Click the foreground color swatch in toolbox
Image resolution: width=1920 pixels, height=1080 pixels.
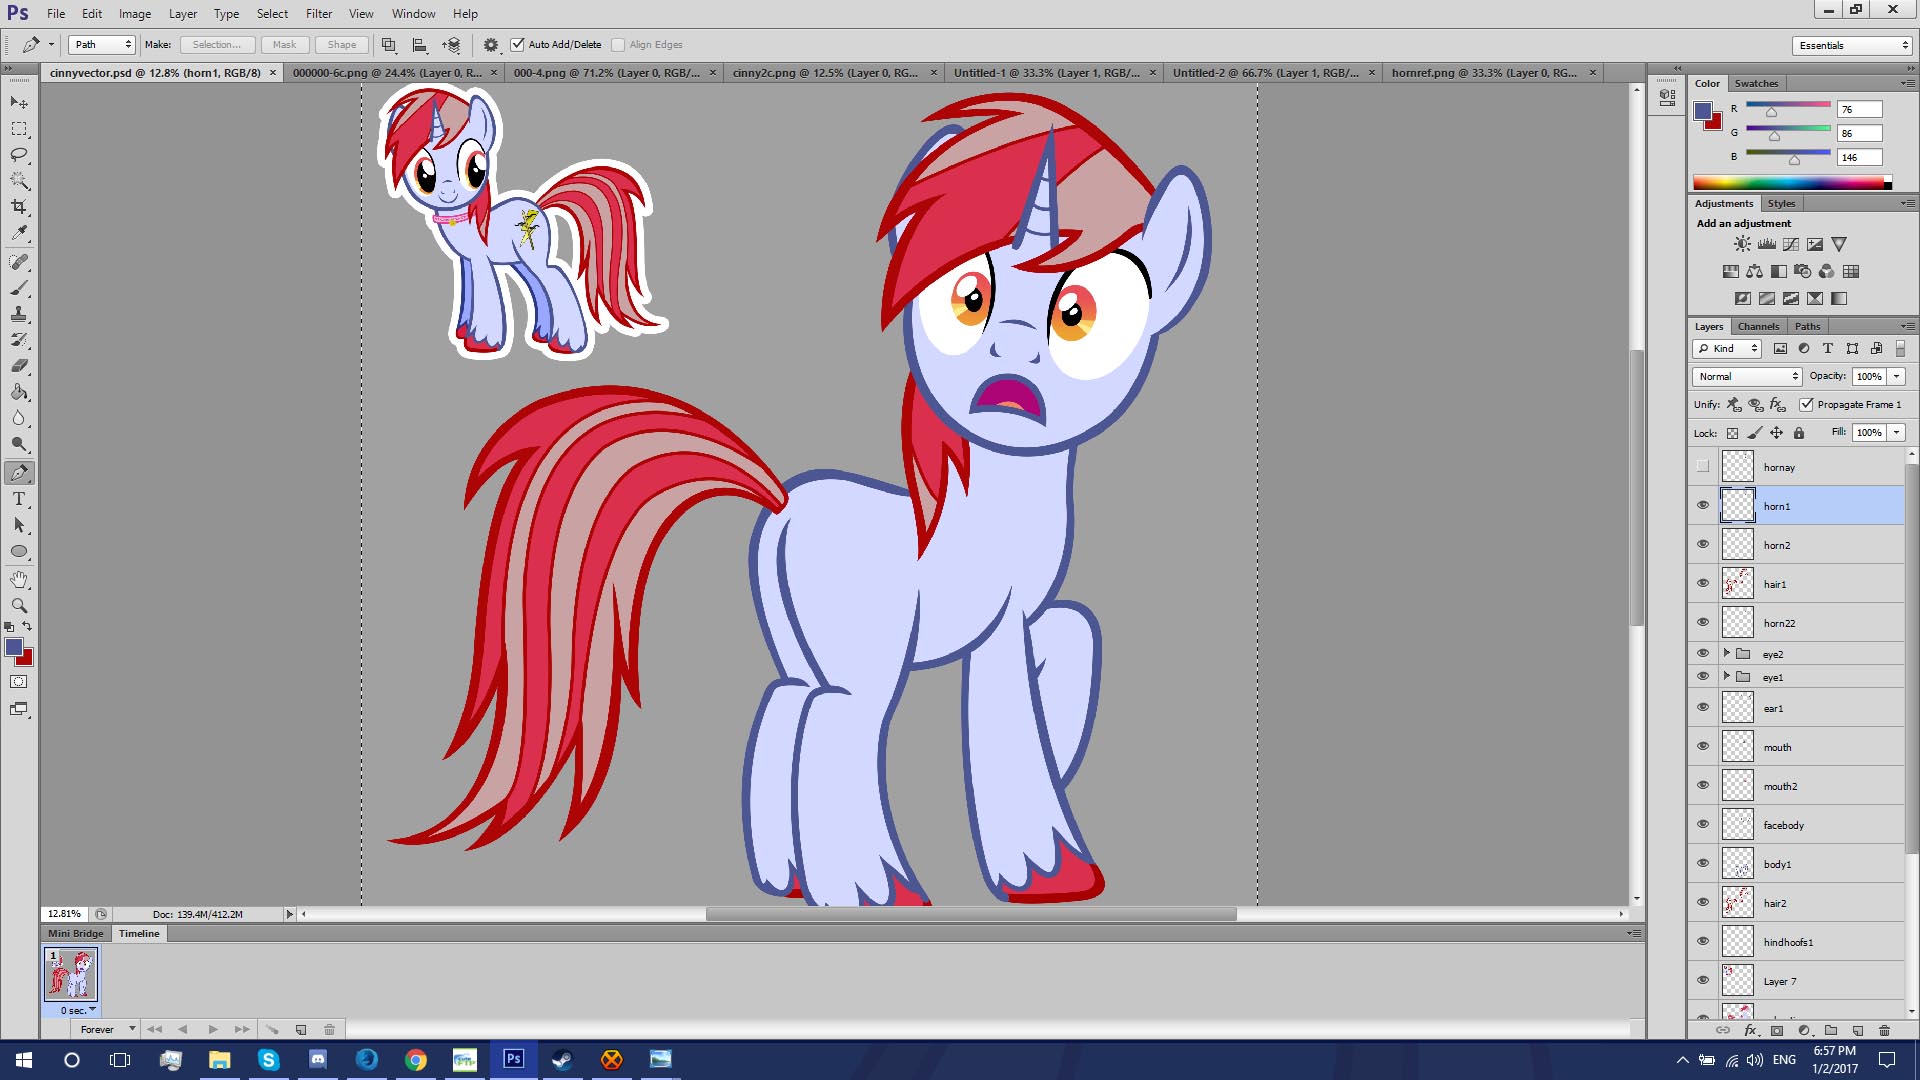(13, 647)
